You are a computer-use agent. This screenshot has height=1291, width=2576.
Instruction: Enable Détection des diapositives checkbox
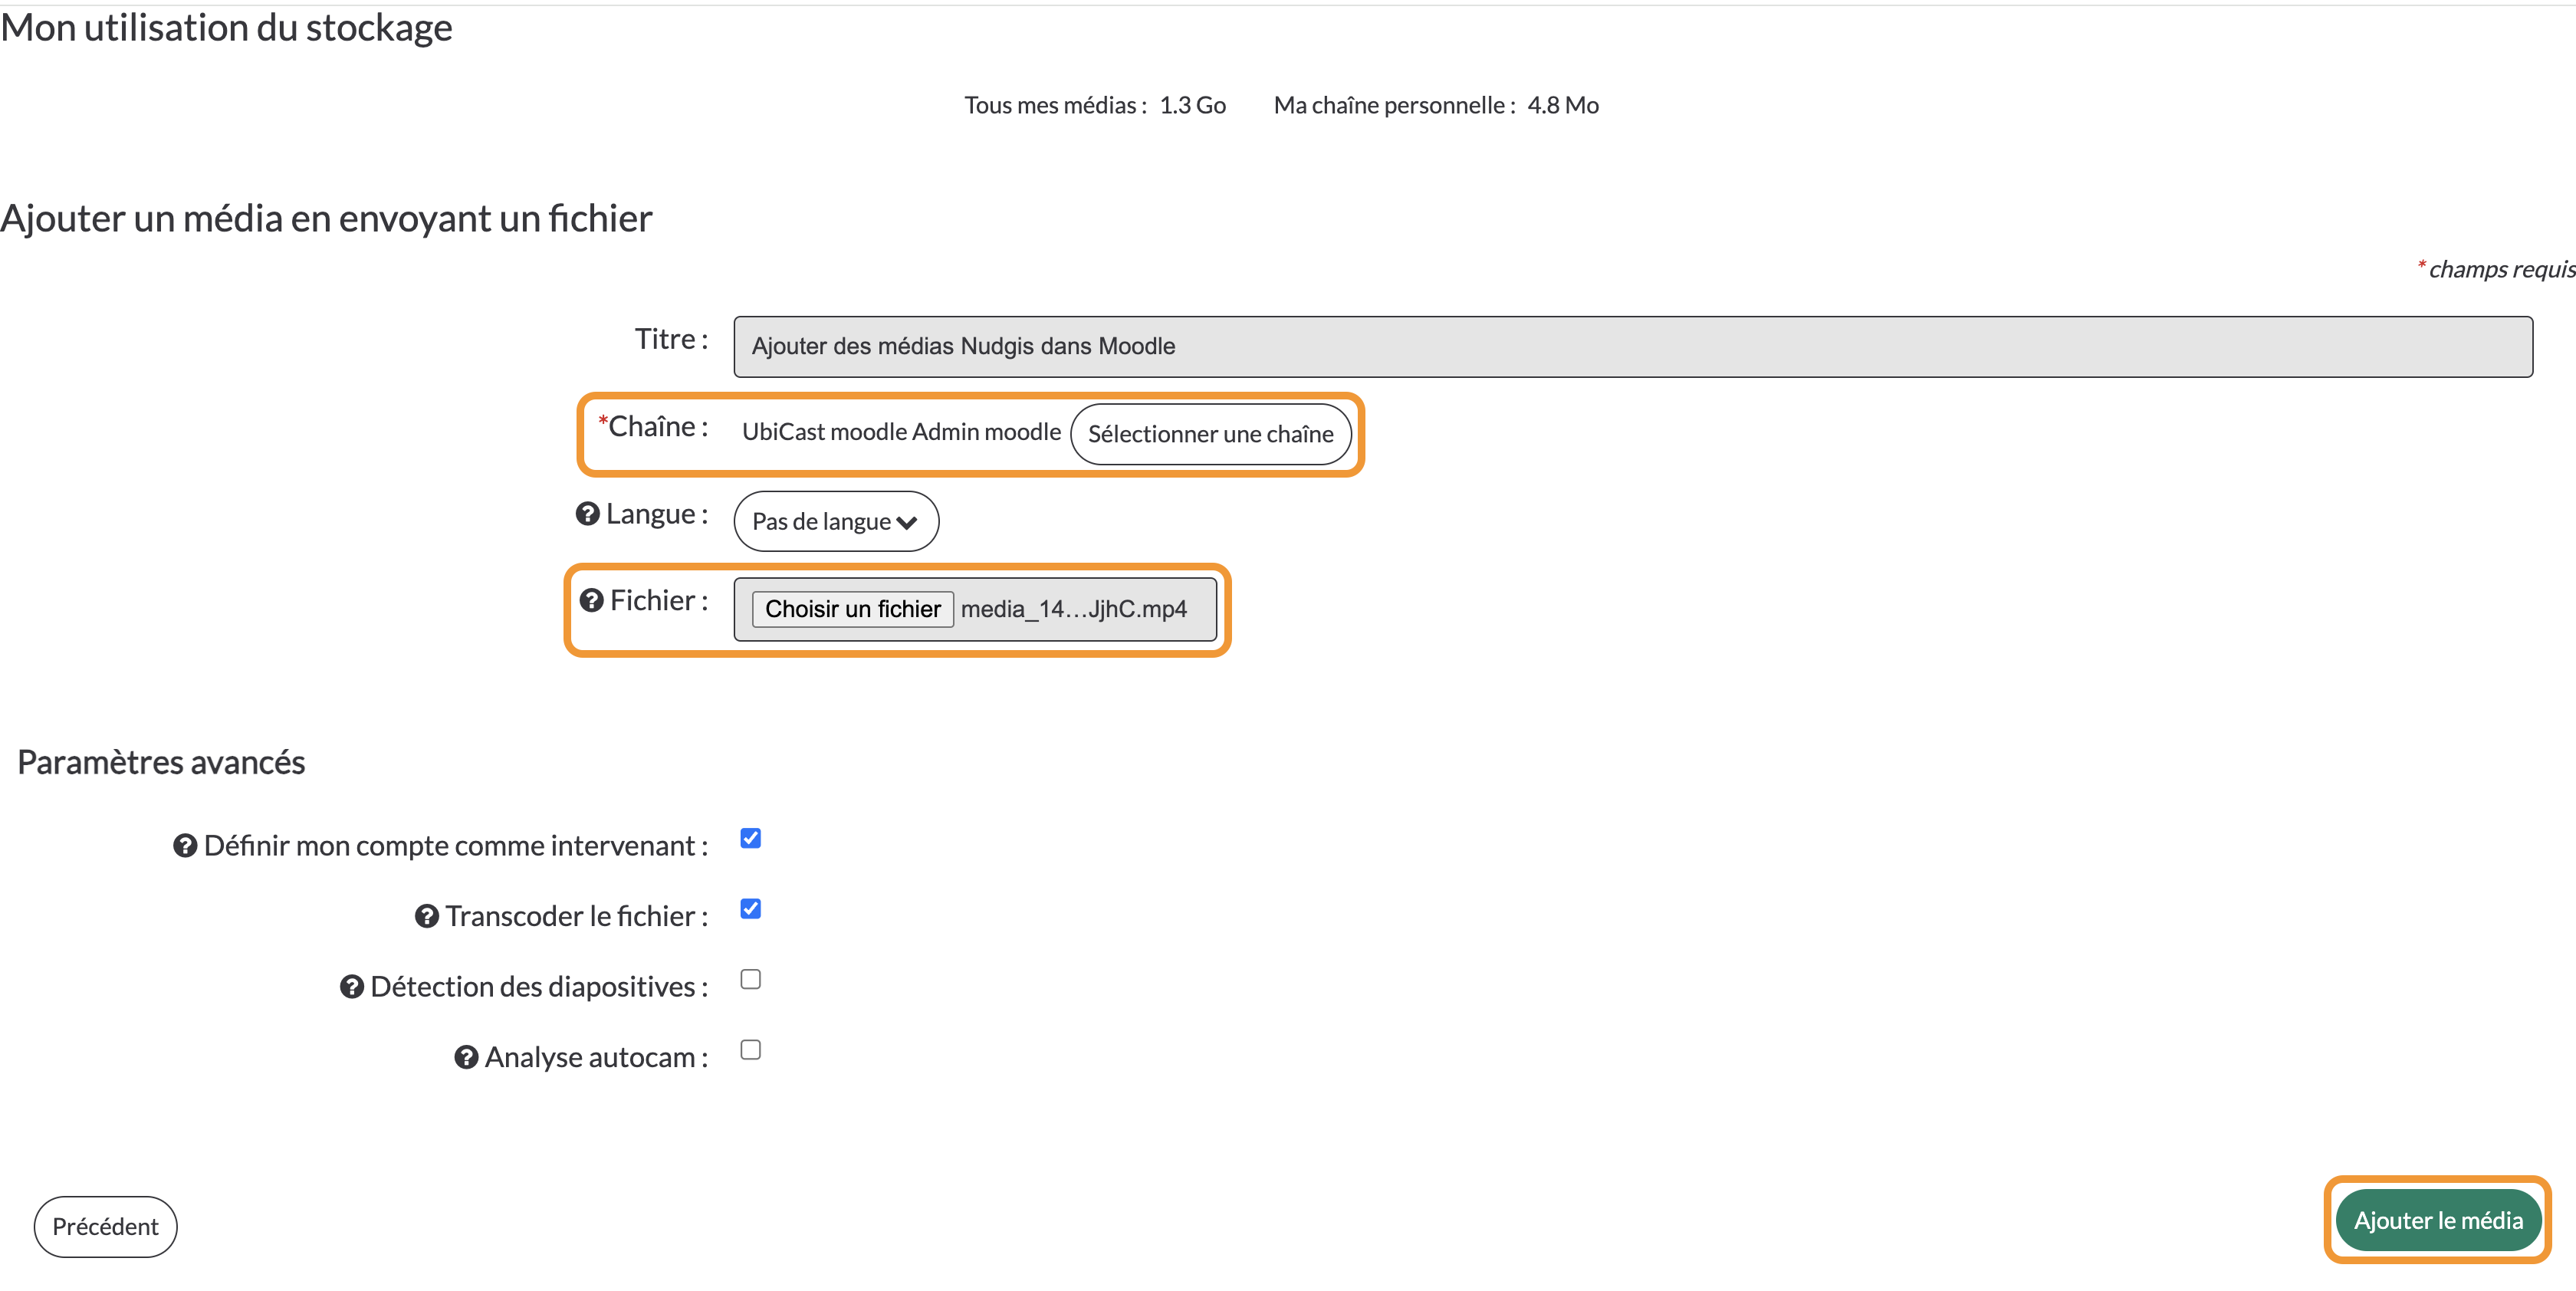[x=751, y=979]
